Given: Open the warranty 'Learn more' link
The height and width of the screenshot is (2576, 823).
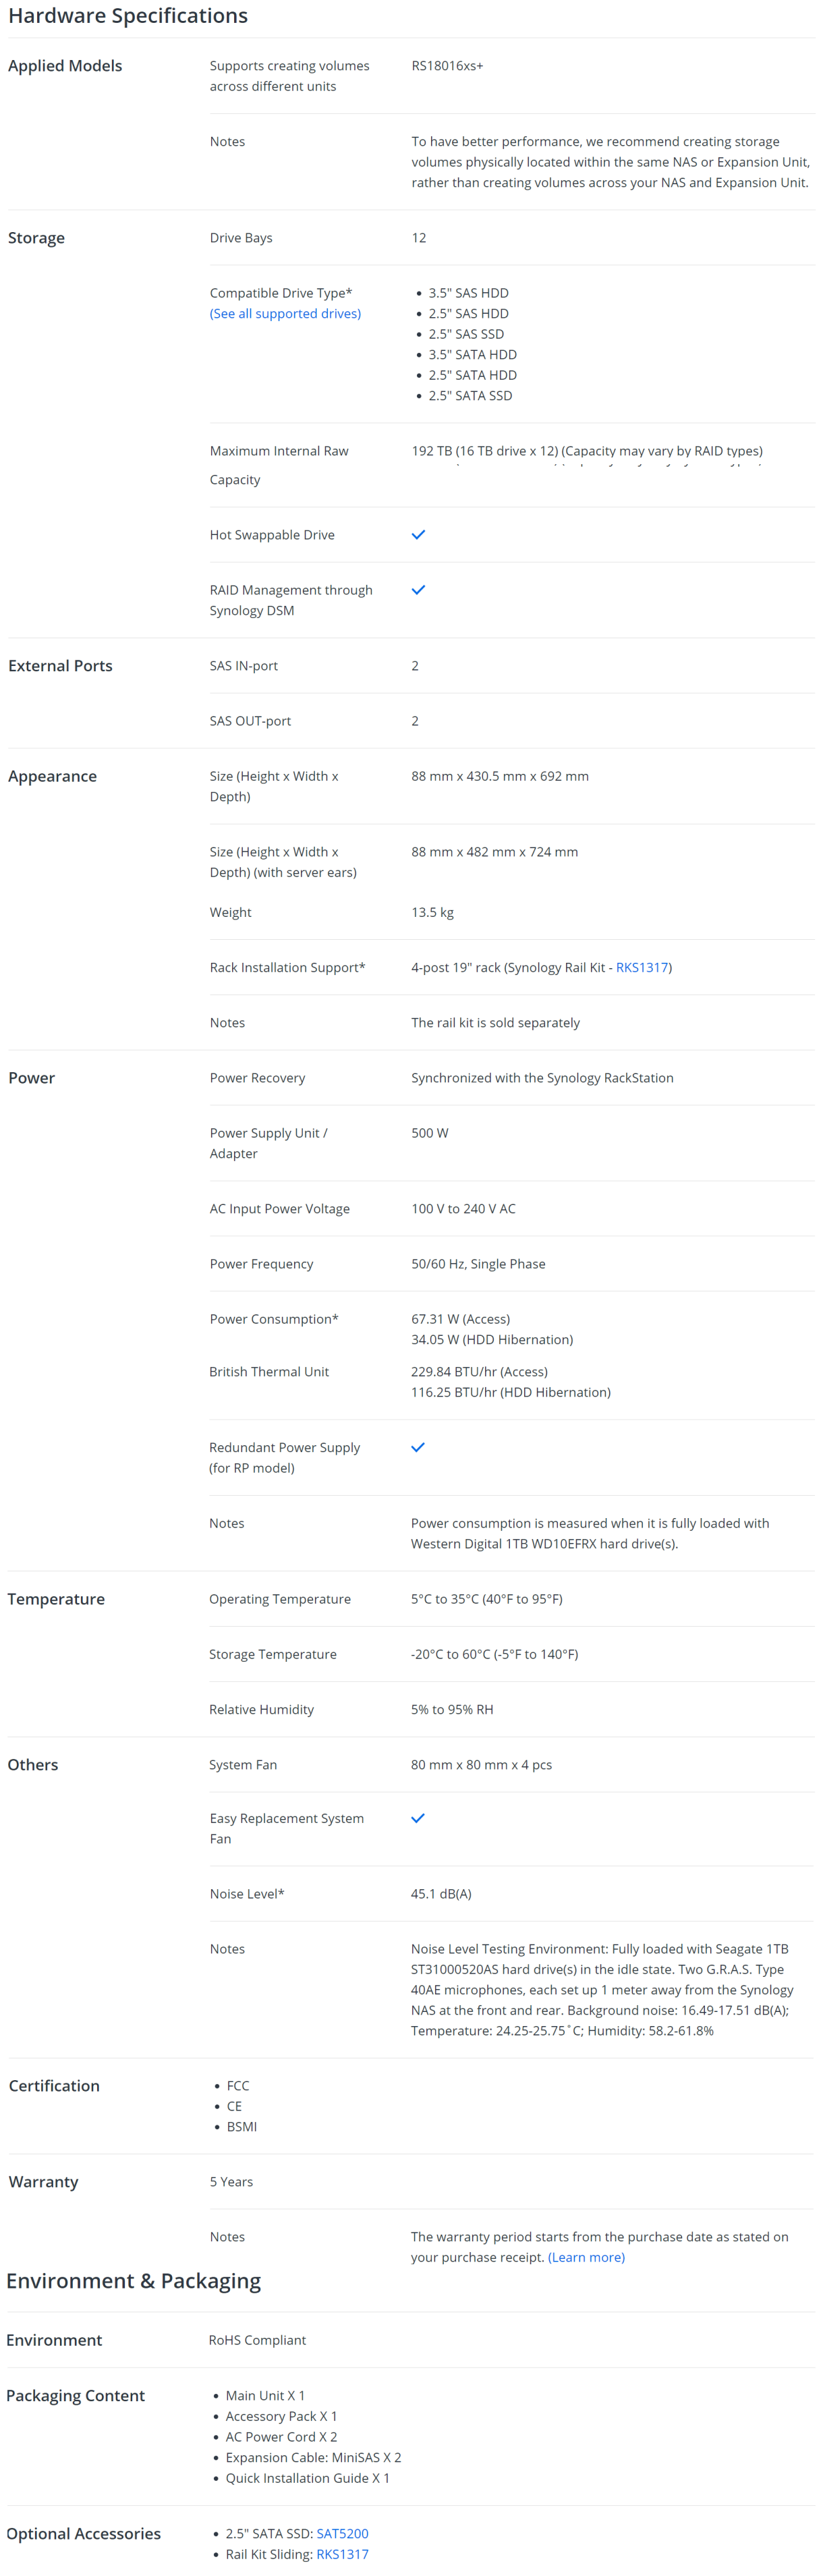Looking at the screenshot, I should click(586, 2257).
